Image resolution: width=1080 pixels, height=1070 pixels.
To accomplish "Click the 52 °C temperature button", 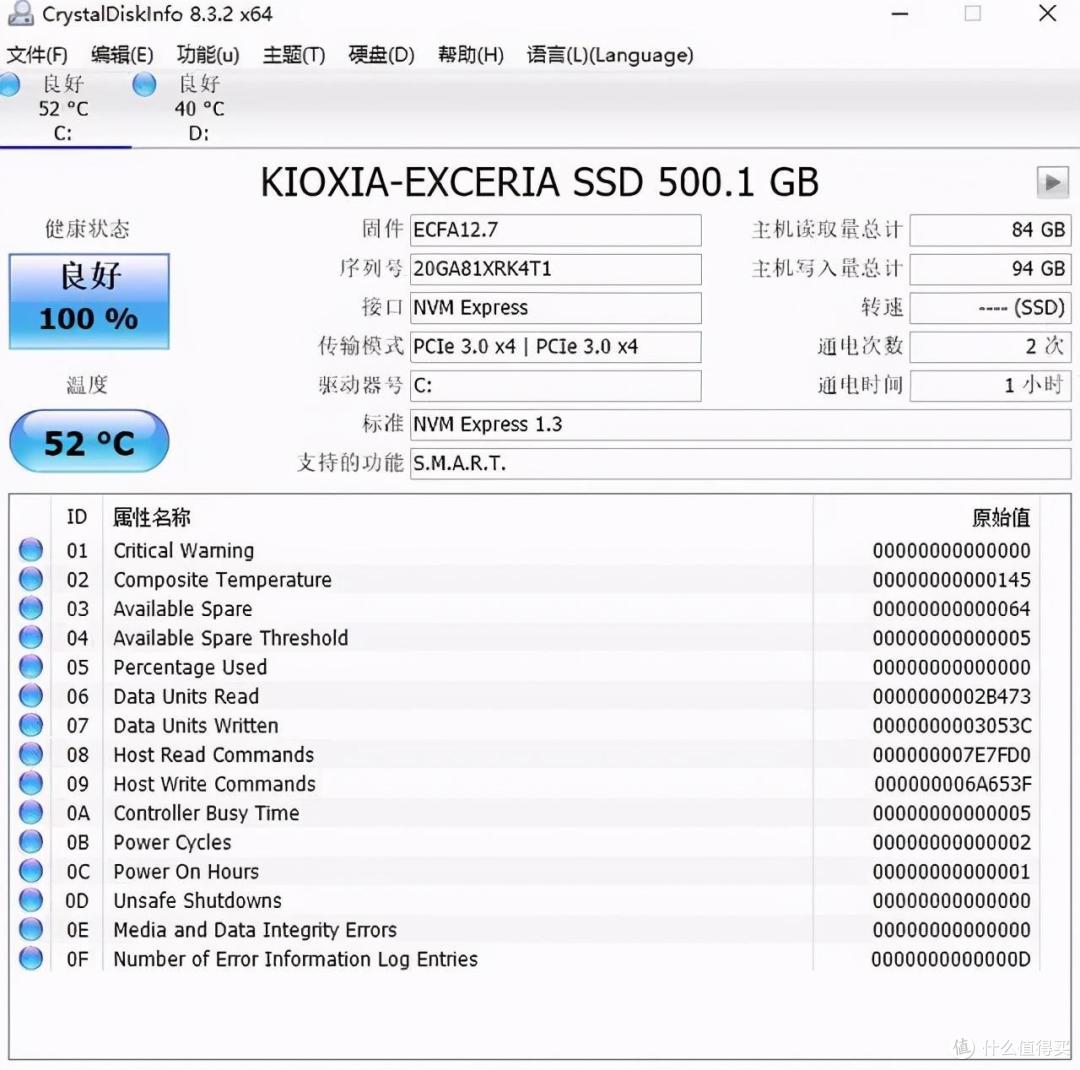I will pos(89,442).
